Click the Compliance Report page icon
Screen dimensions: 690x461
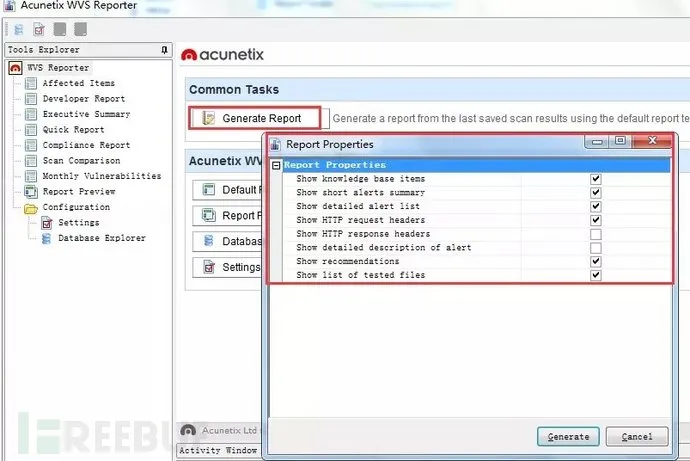tap(31, 145)
